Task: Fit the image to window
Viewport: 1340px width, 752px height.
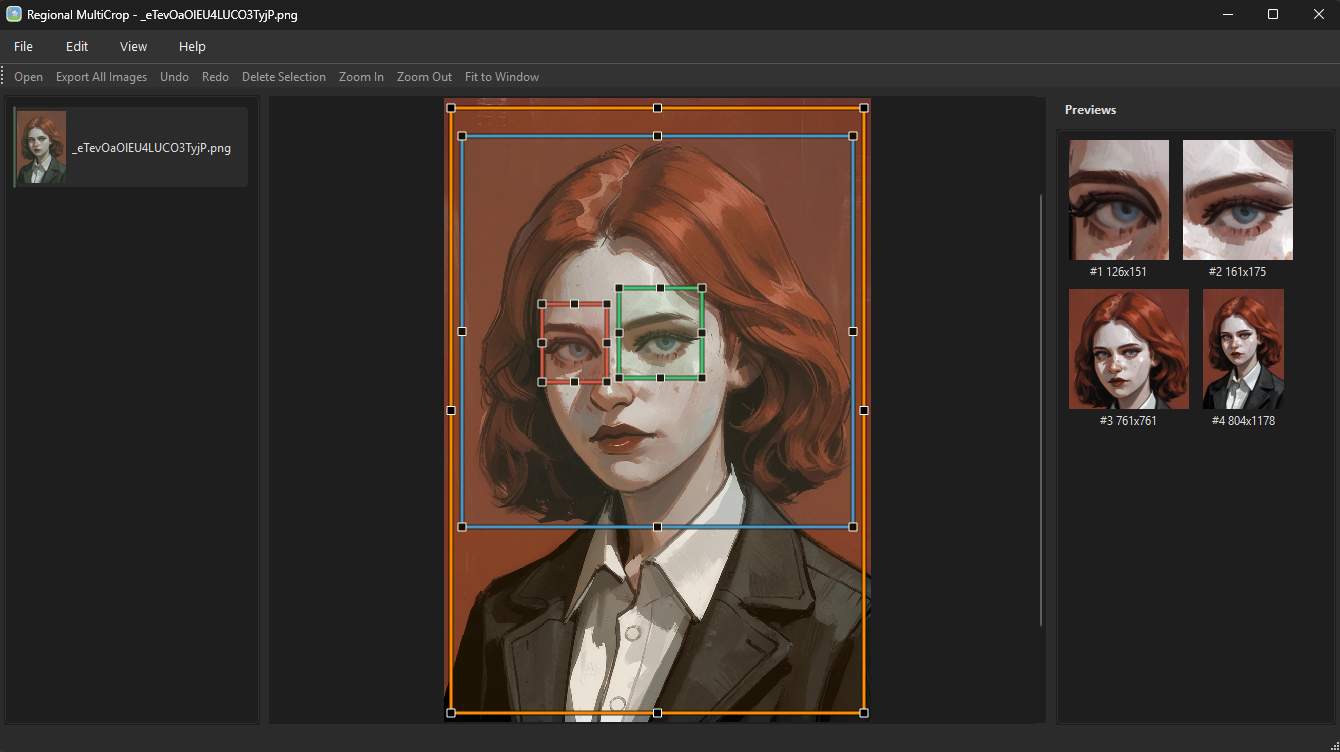Action: point(502,77)
